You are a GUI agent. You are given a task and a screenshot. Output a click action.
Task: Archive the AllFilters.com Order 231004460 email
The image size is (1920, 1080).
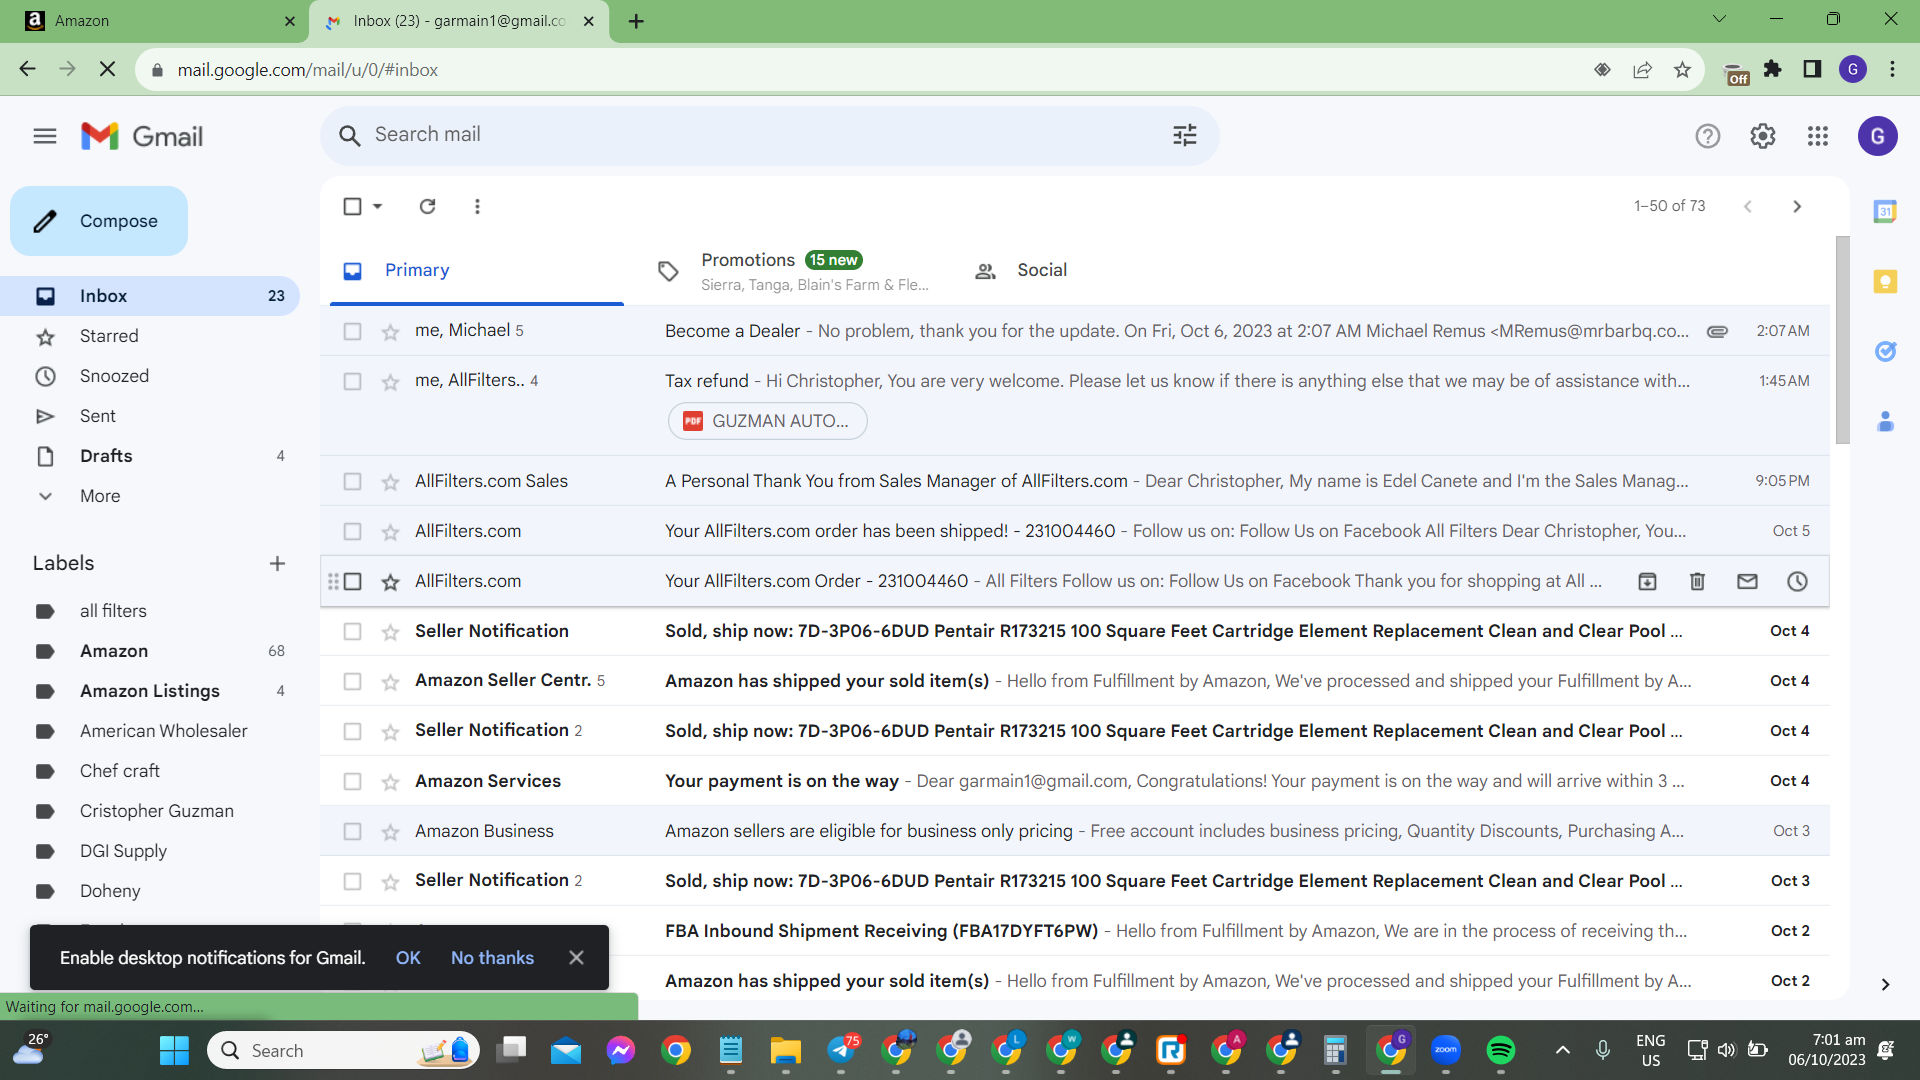click(1647, 581)
